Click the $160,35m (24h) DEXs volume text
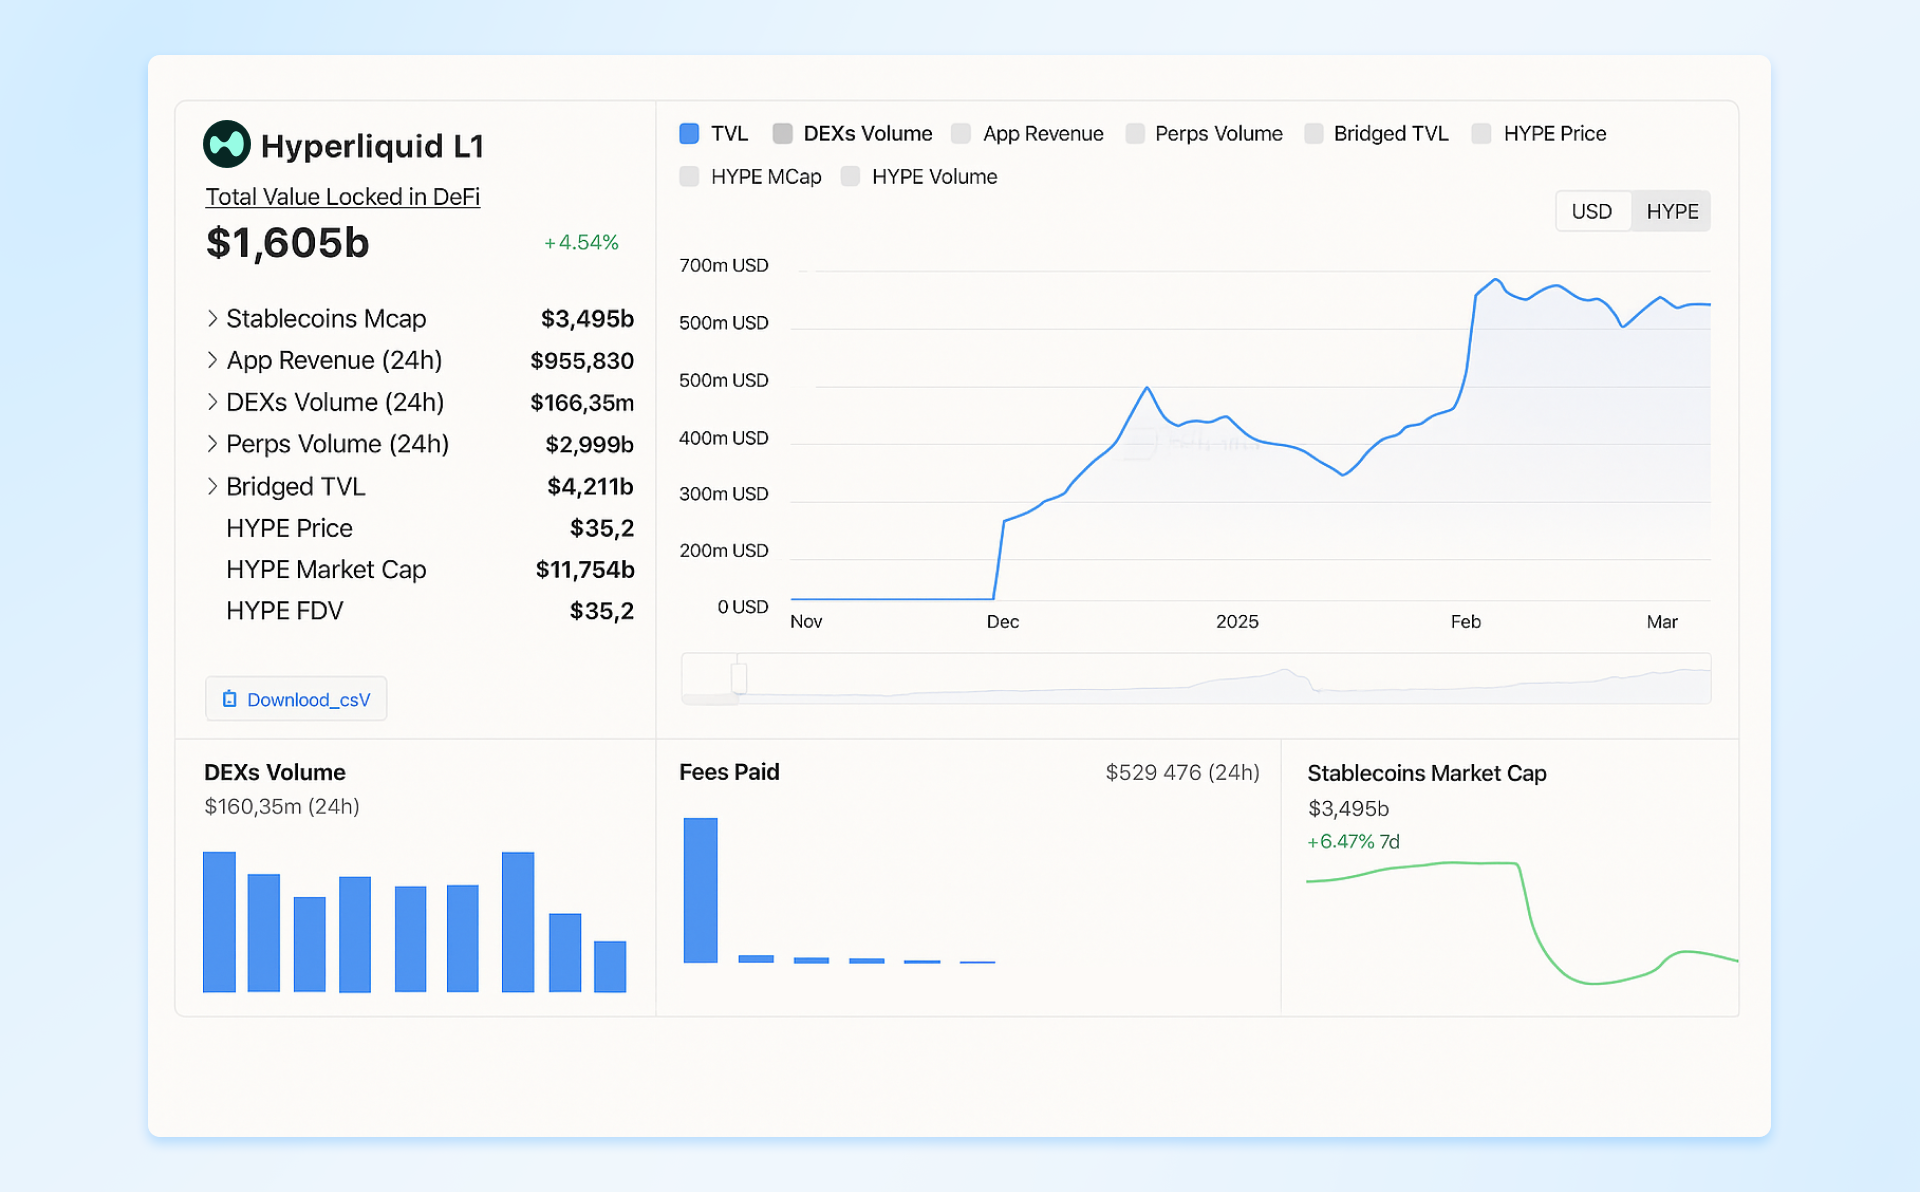 tap(282, 807)
